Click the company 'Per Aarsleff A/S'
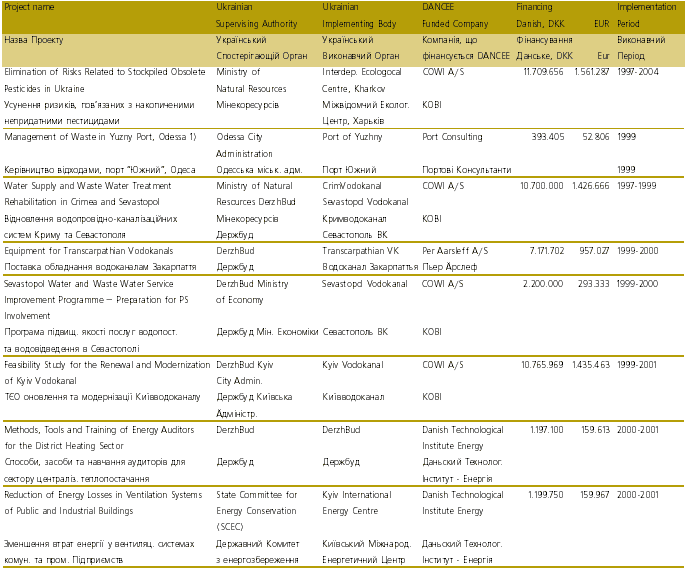Image resolution: width=685 pixels, height=573 pixels. (x=455, y=251)
